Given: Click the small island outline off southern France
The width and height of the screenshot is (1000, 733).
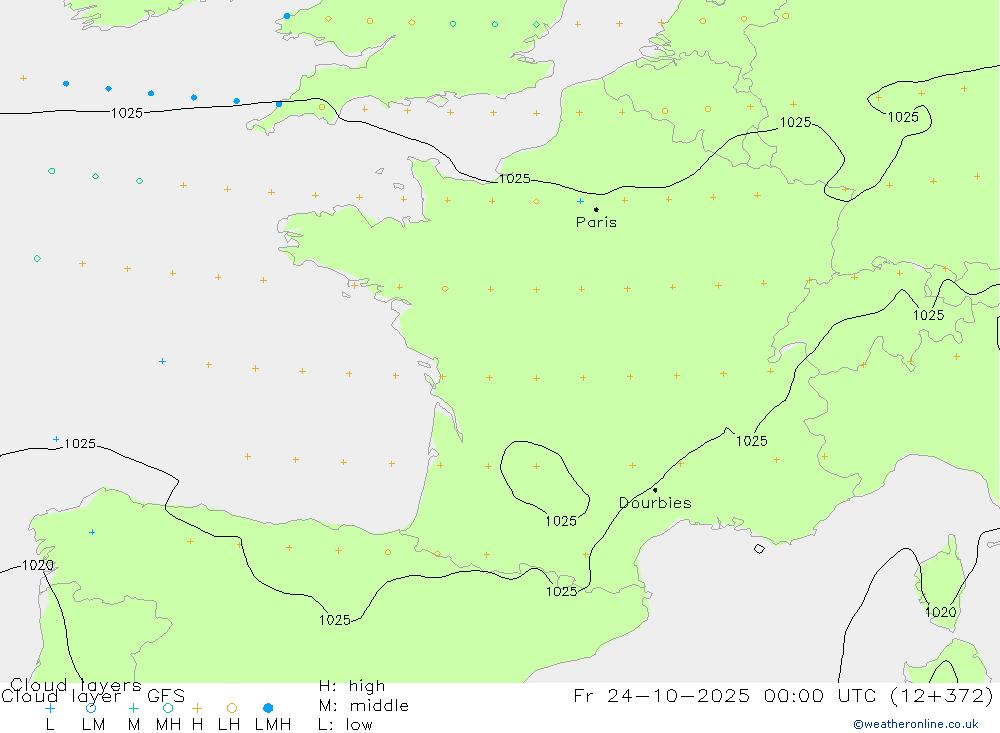Looking at the screenshot, I should tap(759, 549).
